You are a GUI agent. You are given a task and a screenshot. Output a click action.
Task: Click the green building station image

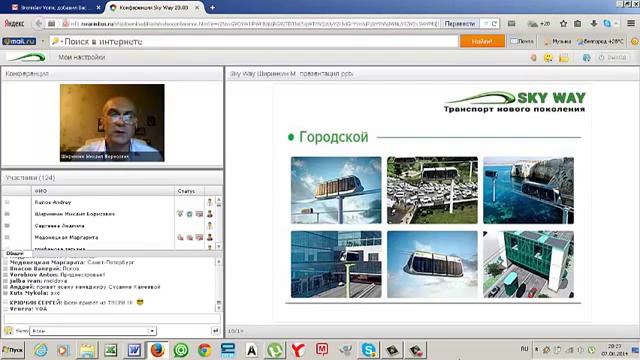tap(529, 264)
